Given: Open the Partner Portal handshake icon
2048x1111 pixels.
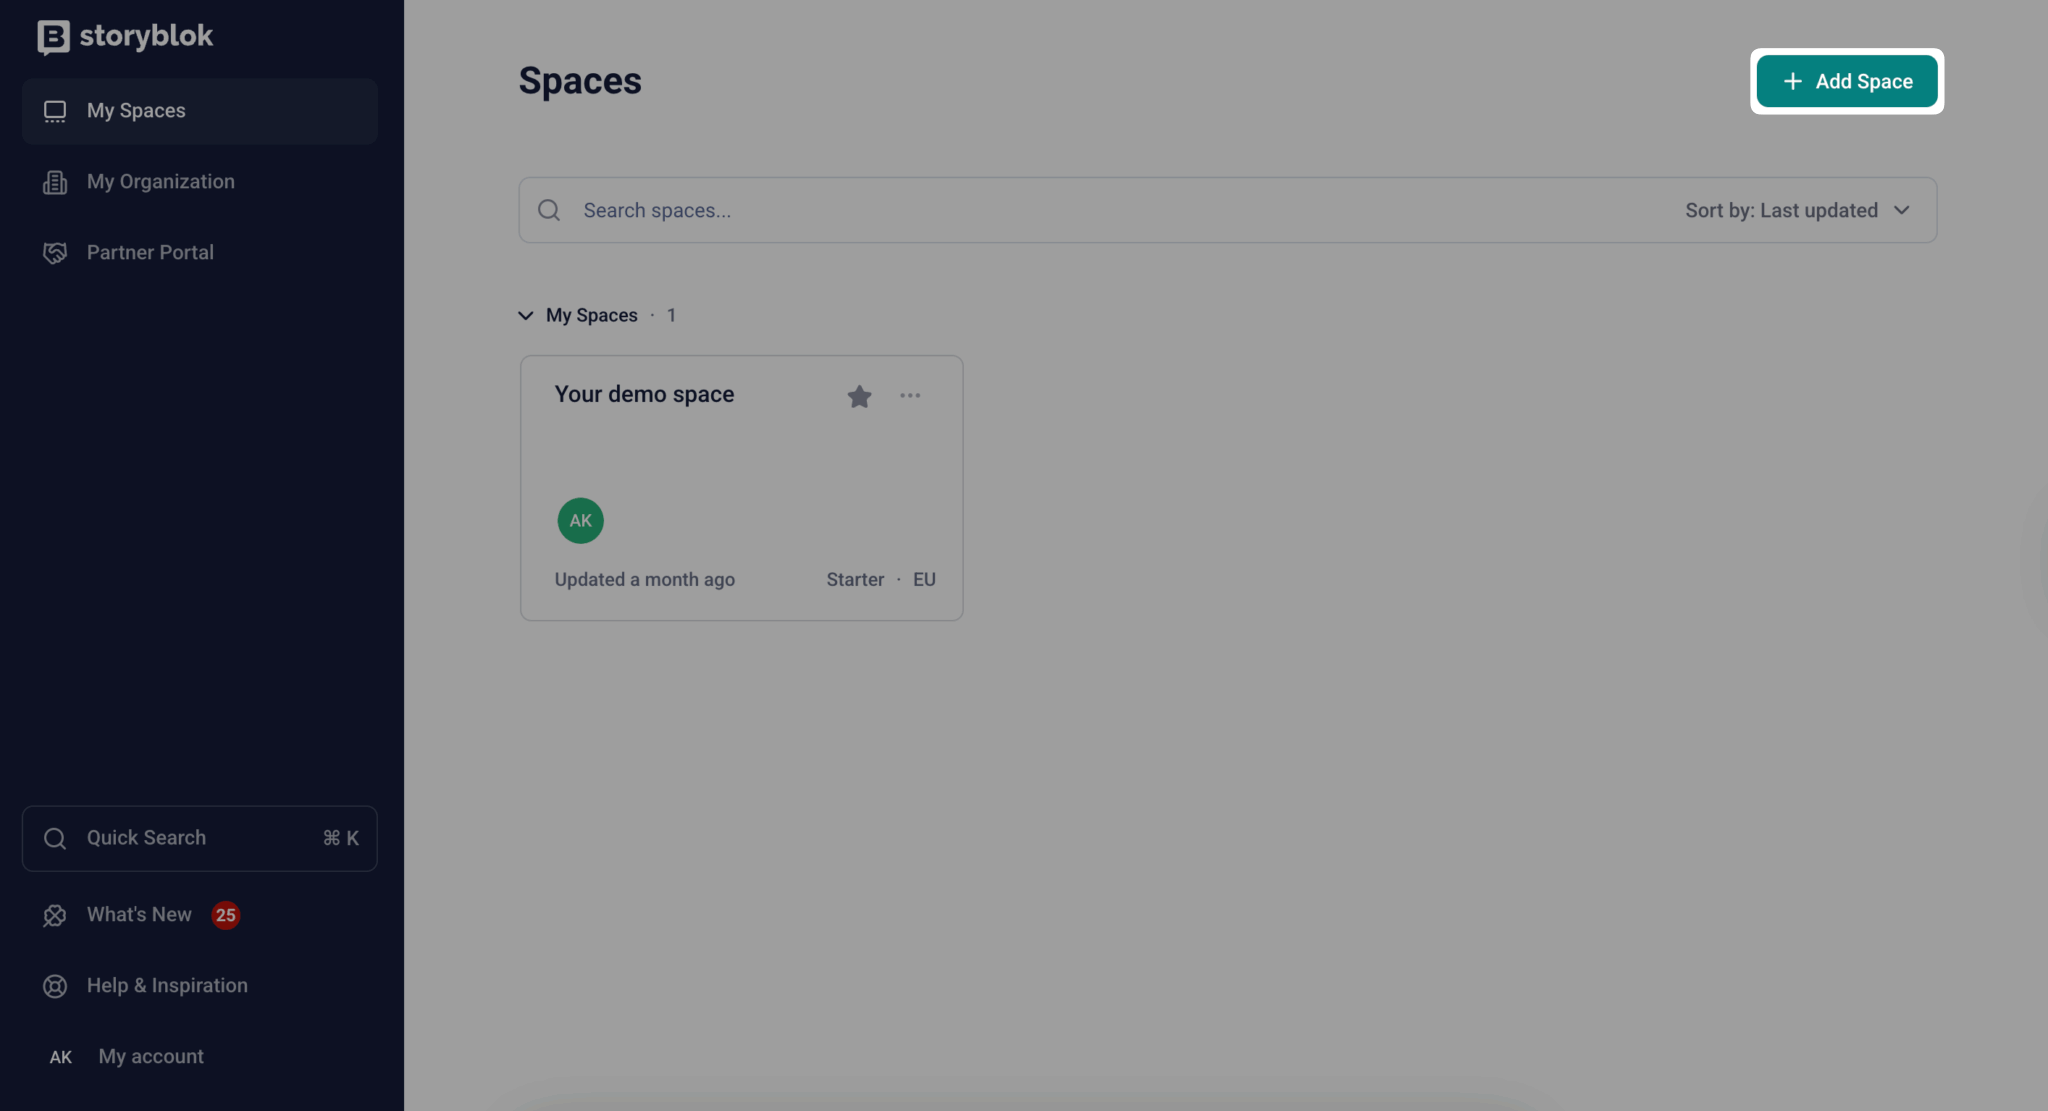Looking at the screenshot, I should [55, 253].
